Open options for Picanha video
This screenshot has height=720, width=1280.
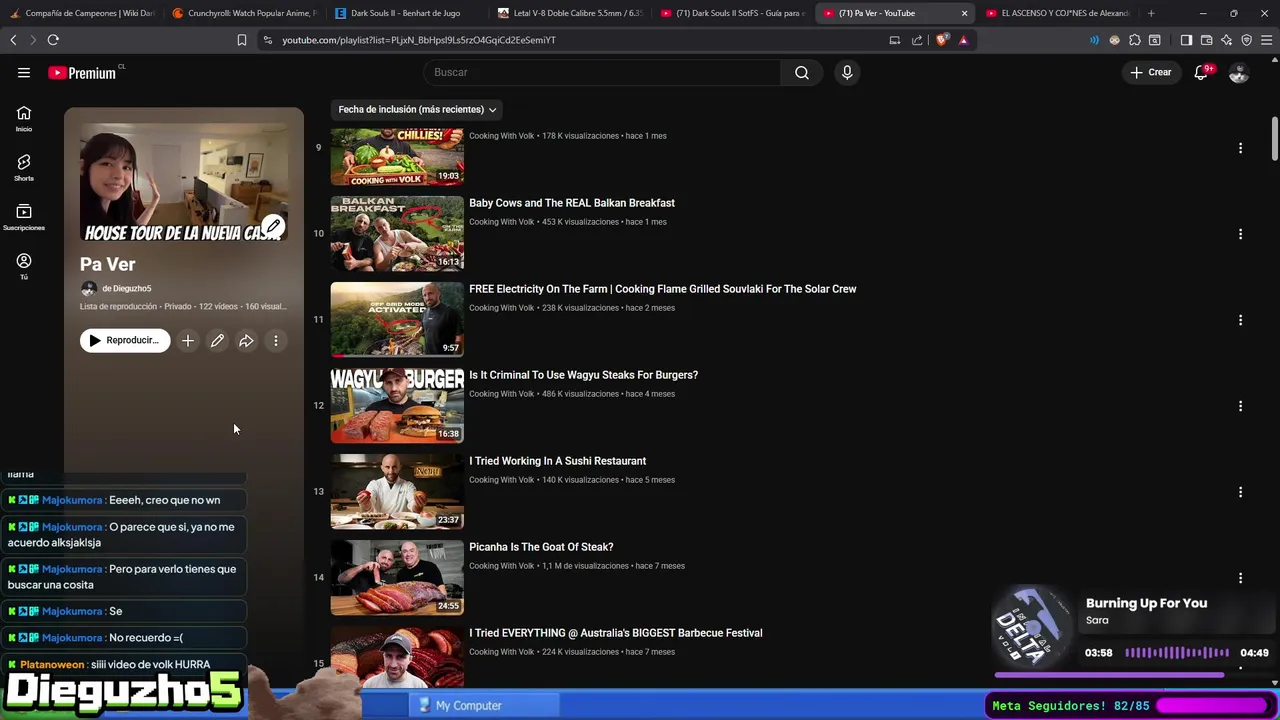pos(1240,578)
